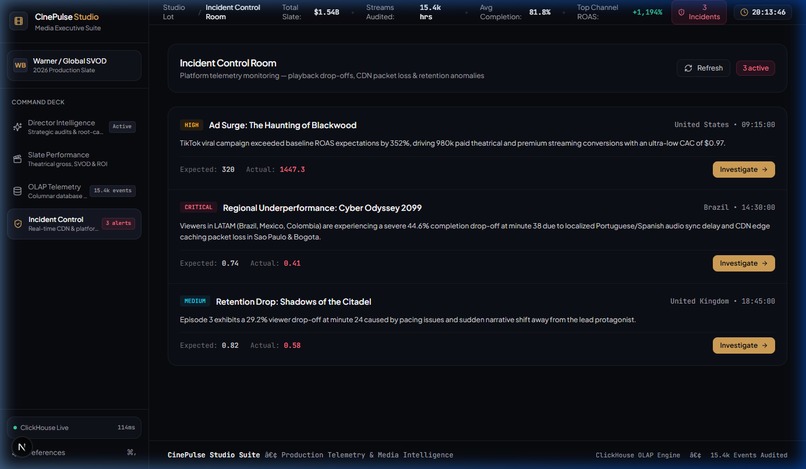
Task: Click the COMMAND DECK section label
Action: point(38,102)
